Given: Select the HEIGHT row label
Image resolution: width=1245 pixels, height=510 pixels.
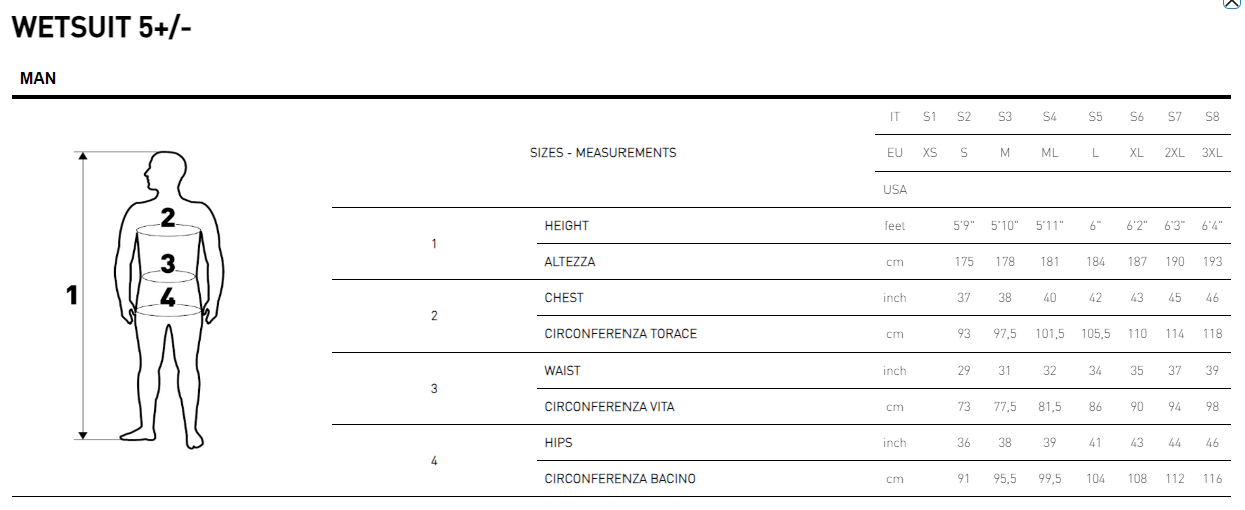Looking at the screenshot, I should 567,226.
